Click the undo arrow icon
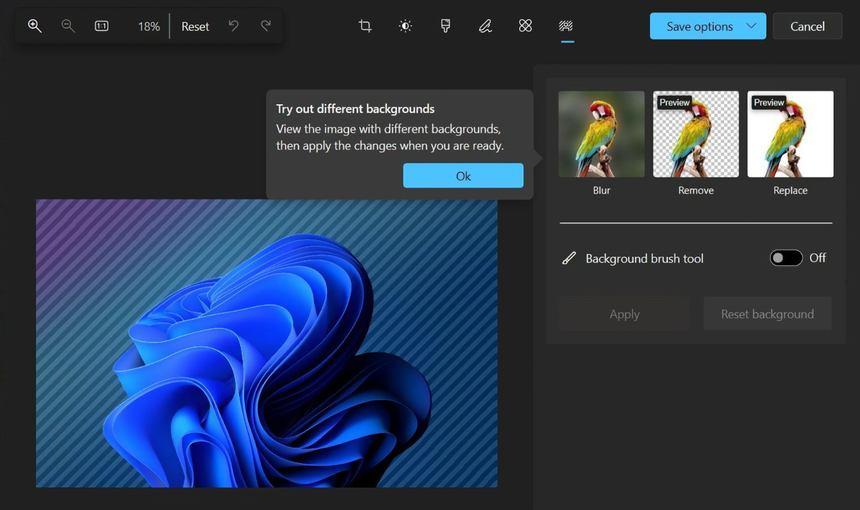Screen dimensions: 860x510 pos(233,26)
